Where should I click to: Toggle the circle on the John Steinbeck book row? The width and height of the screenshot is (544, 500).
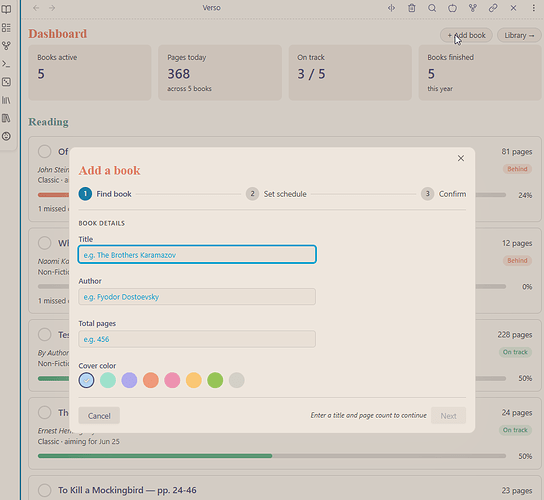[x=44, y=151]
